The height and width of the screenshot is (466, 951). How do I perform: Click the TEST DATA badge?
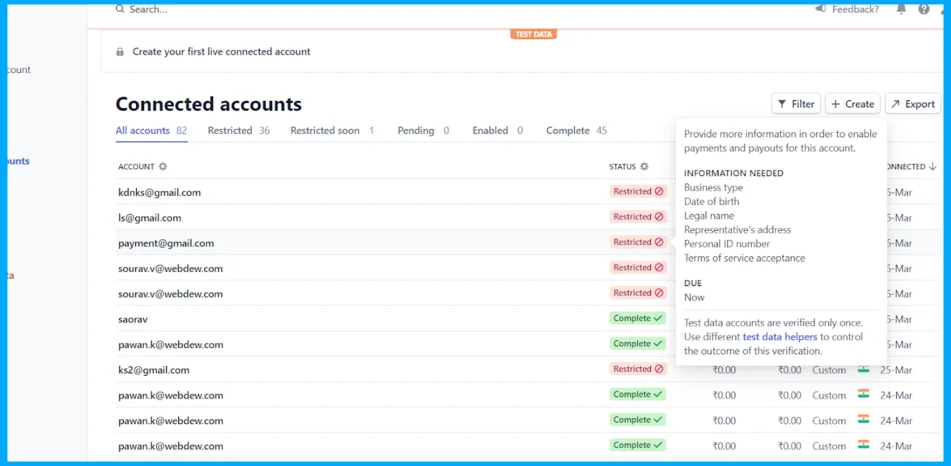[x=534, y=35]
